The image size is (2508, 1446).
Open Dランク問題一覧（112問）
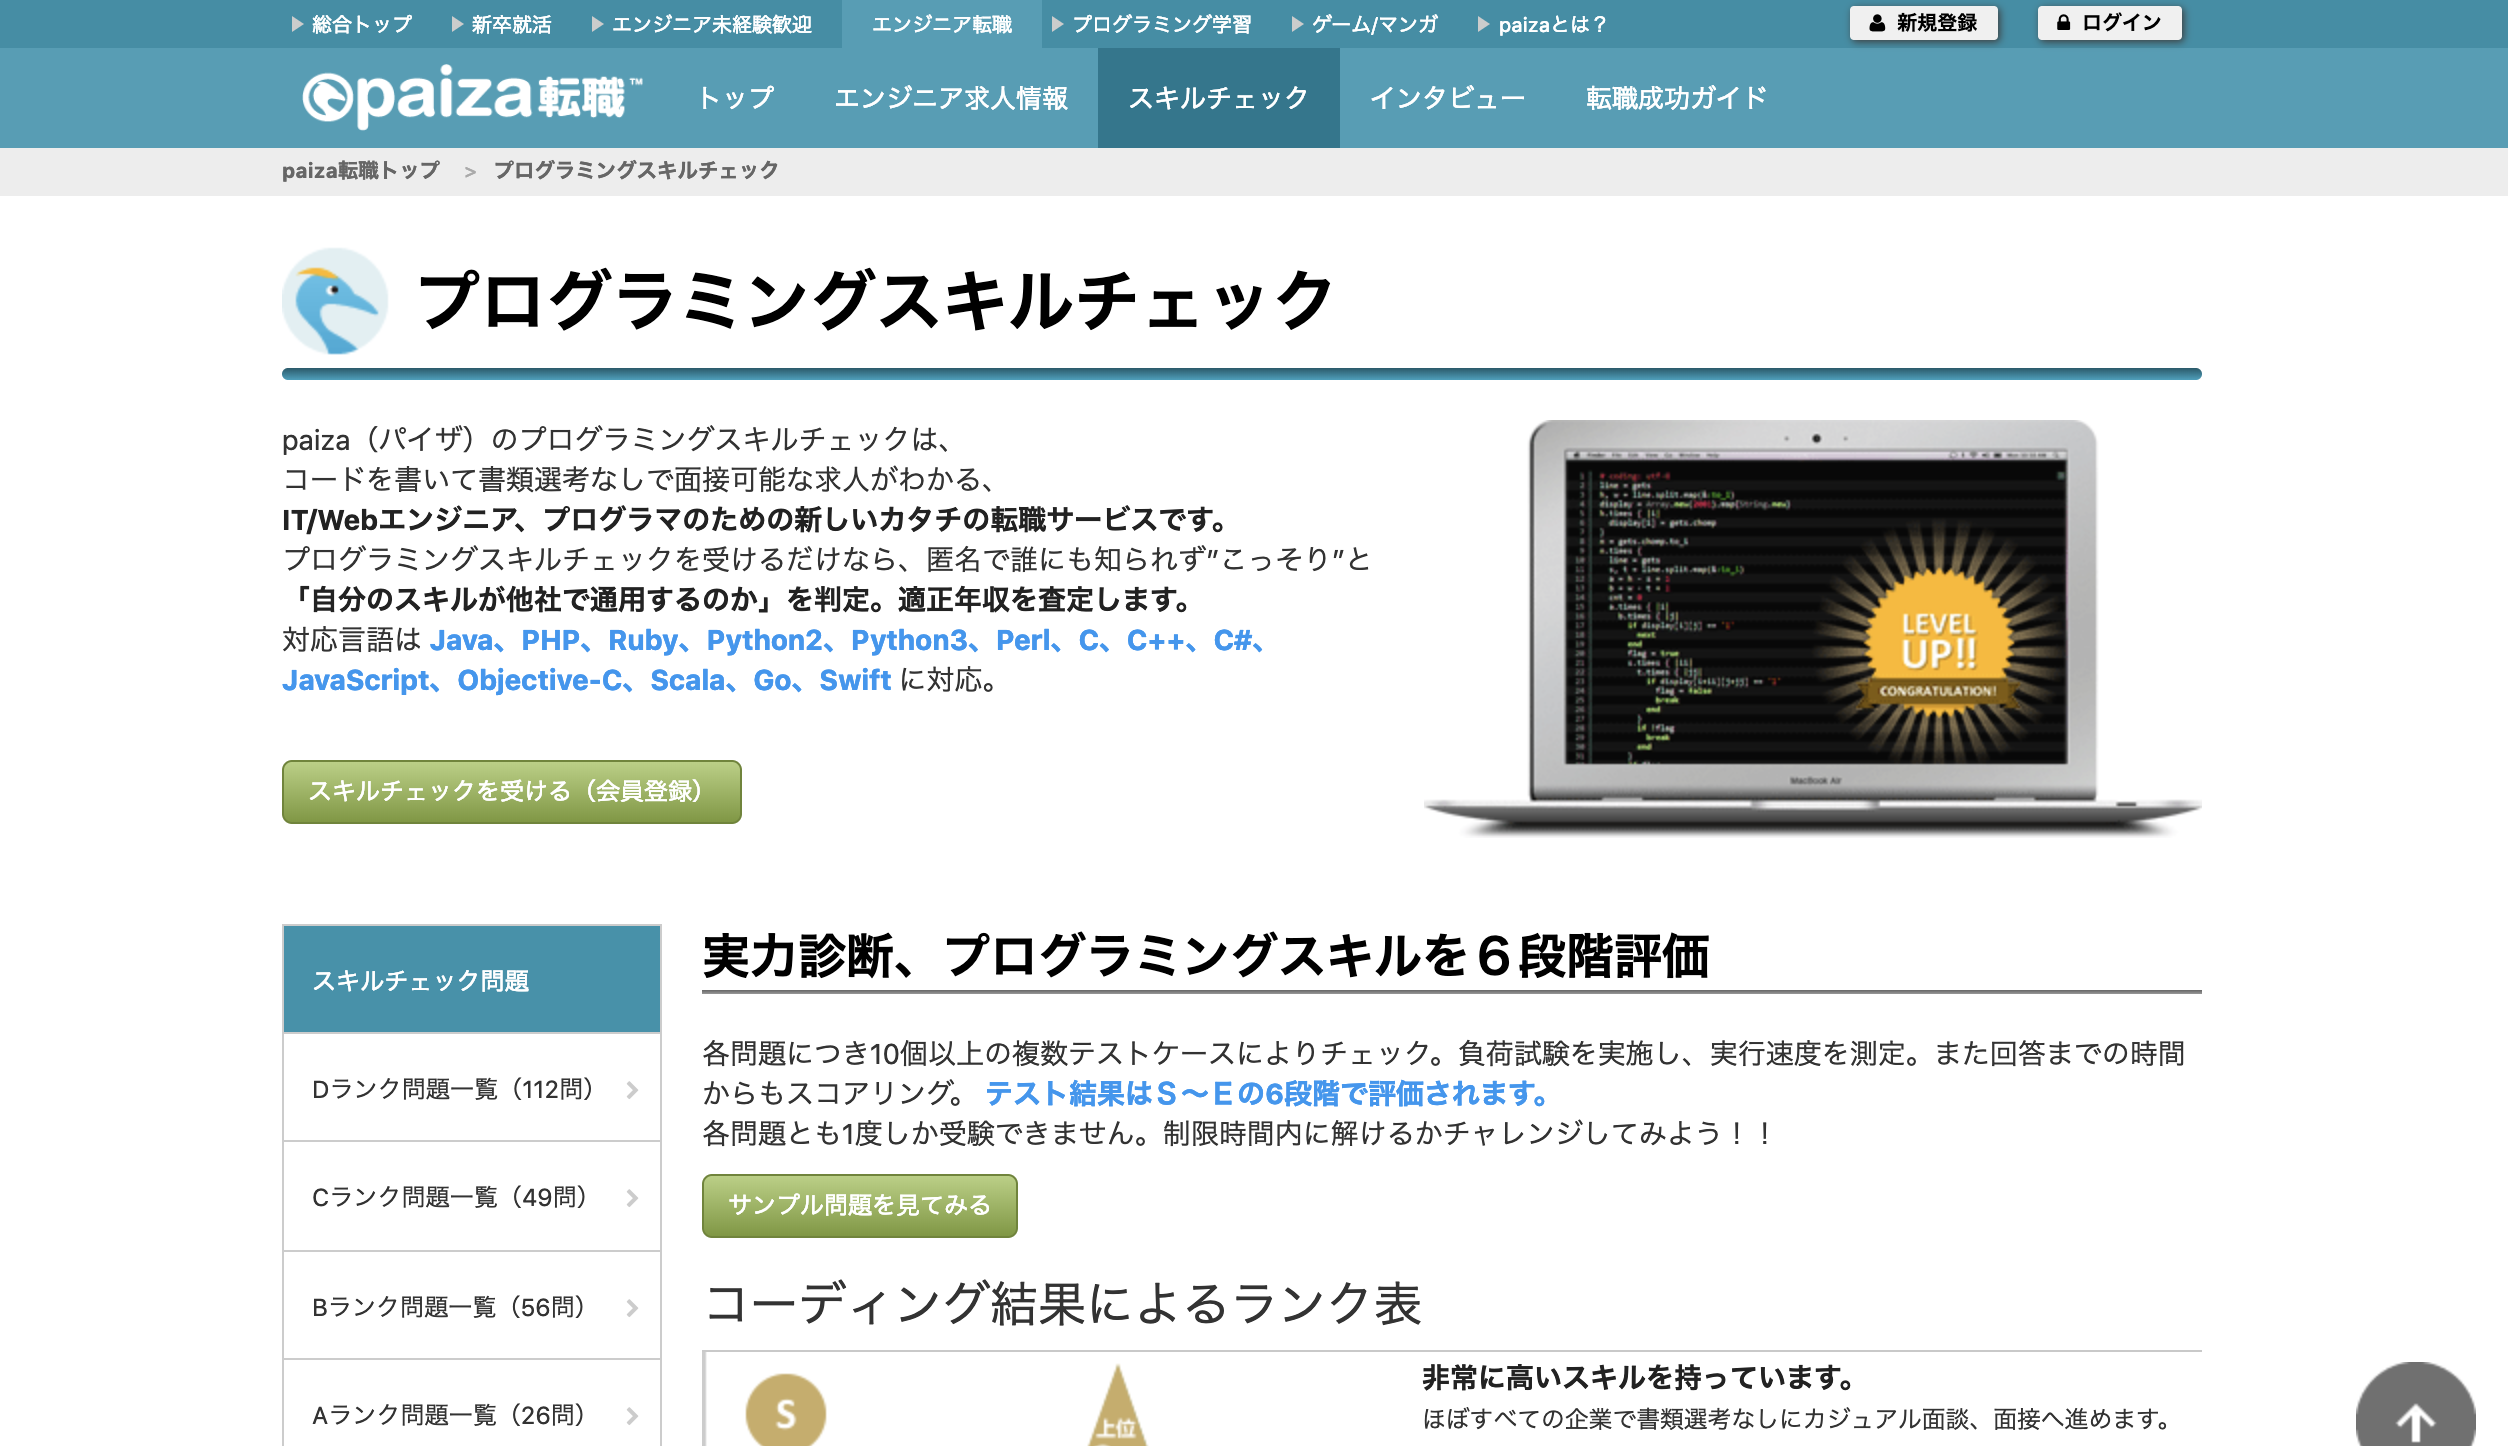coord(471,1088)
